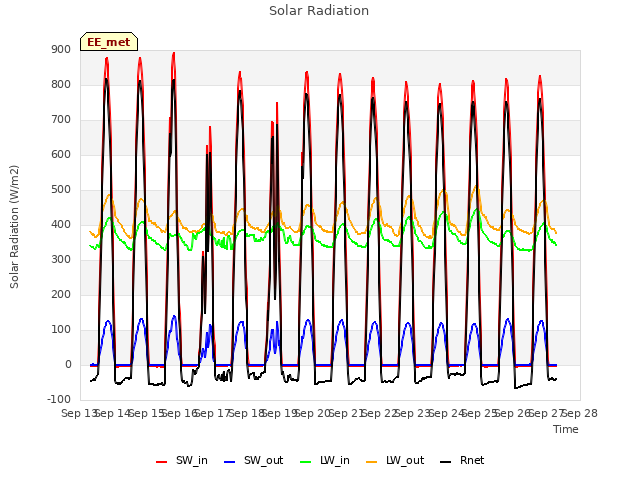Click the Sep 28 x-axis tick label

580,413
